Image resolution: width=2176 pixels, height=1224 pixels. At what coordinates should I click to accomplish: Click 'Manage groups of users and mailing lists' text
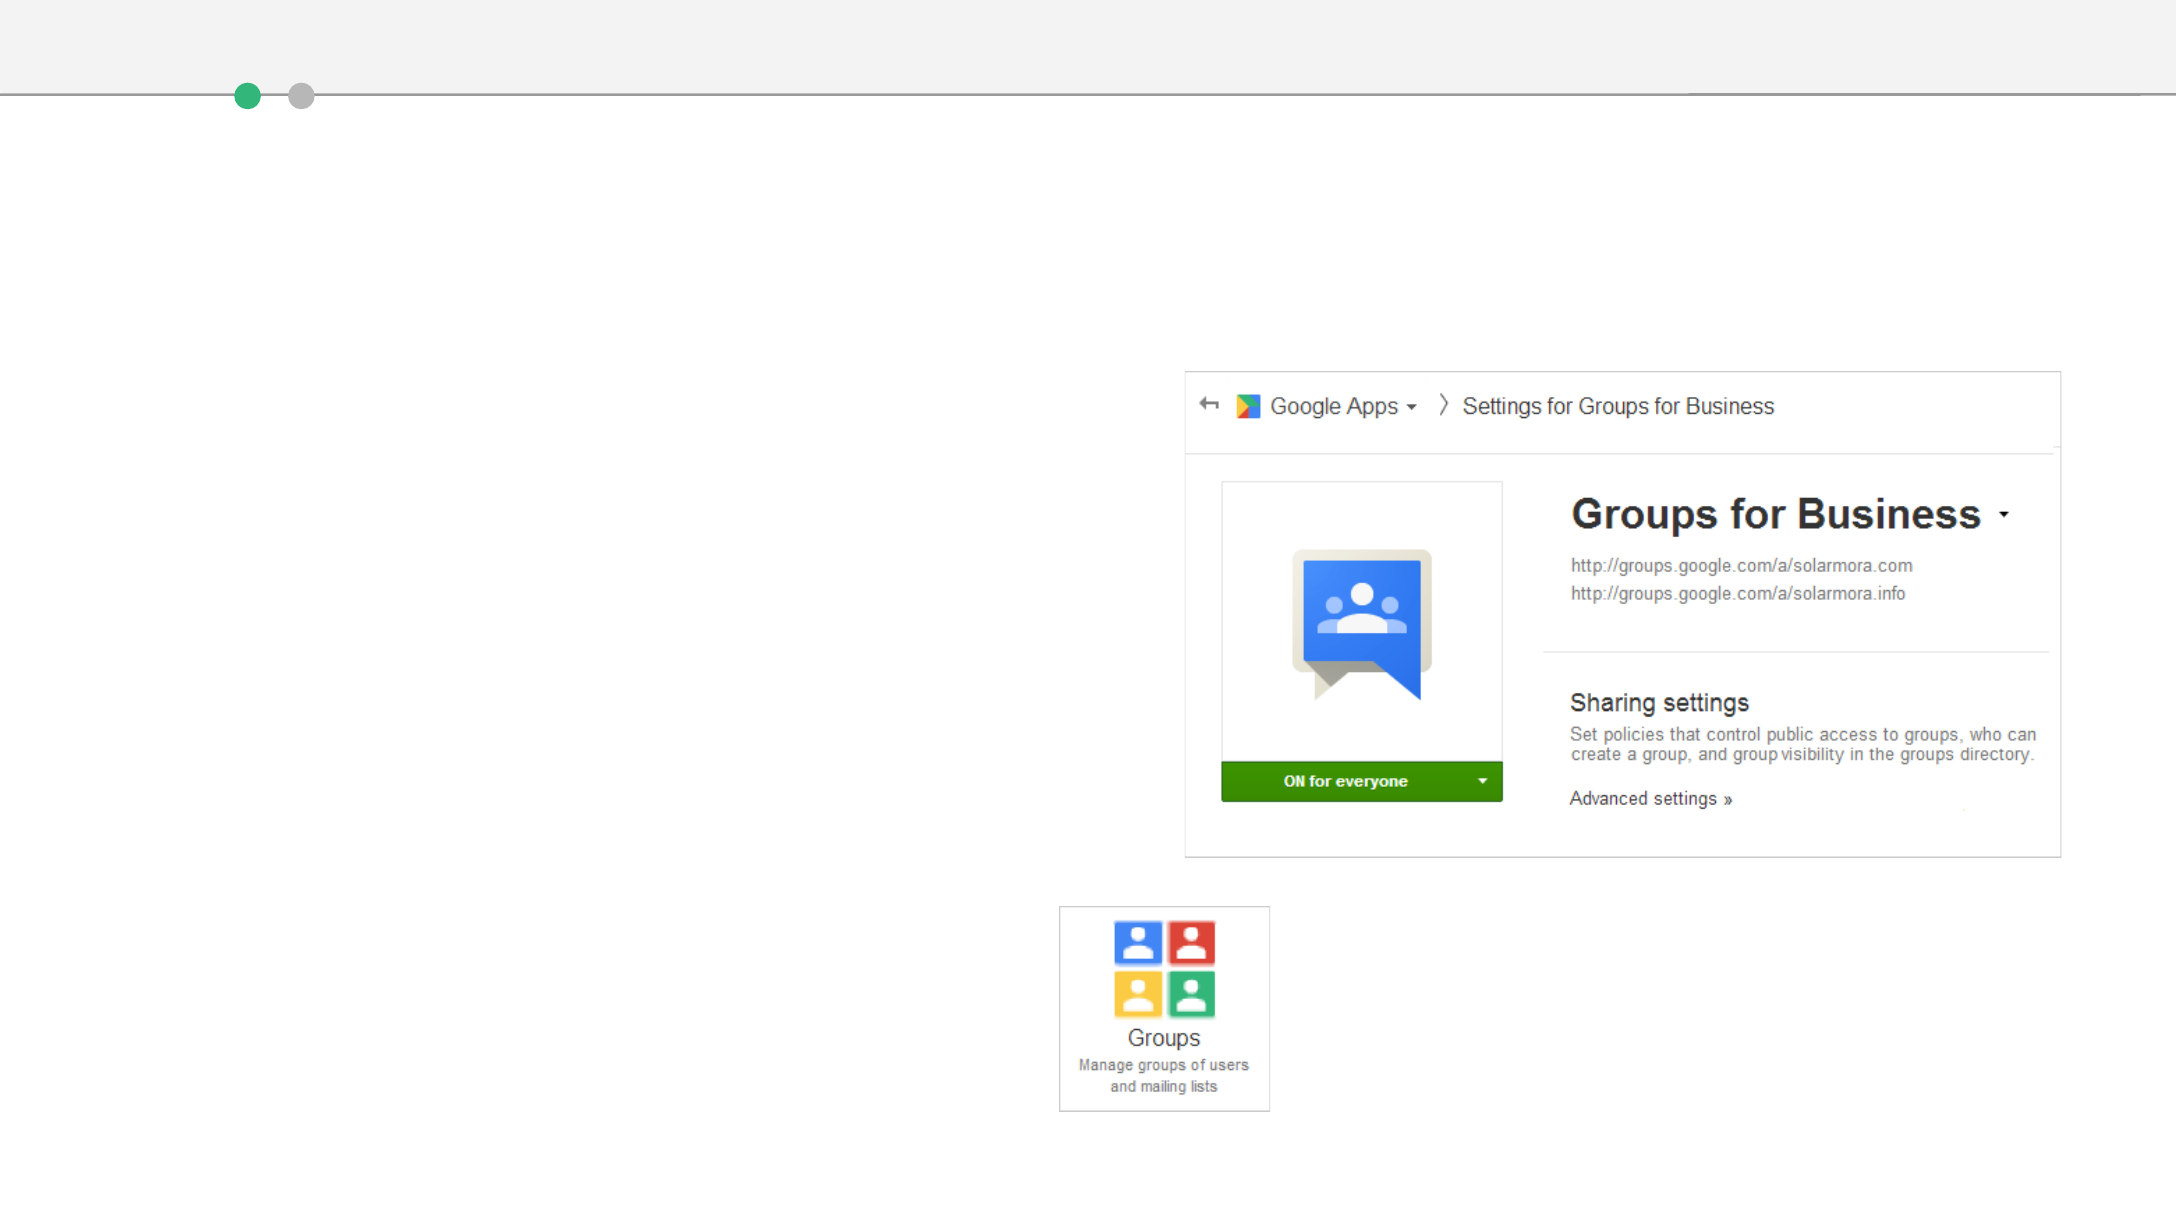click(x=1164, y=1076)
